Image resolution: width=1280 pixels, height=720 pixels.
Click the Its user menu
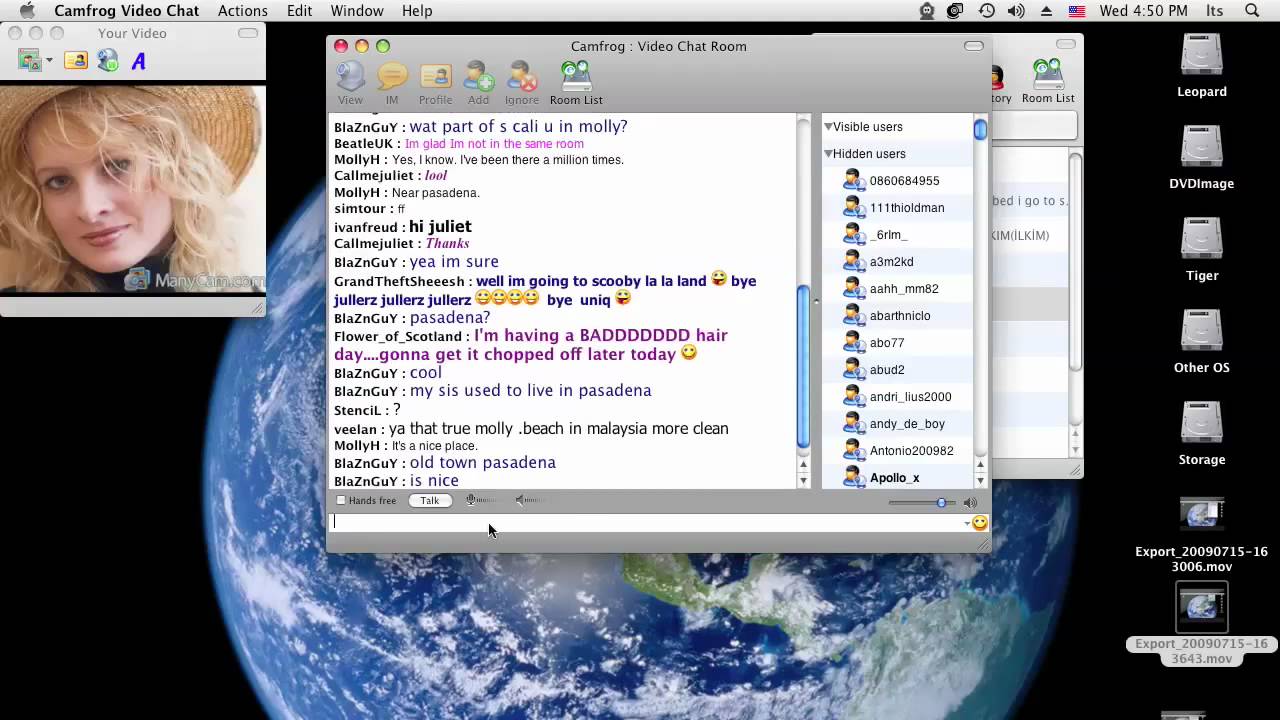1214,11
